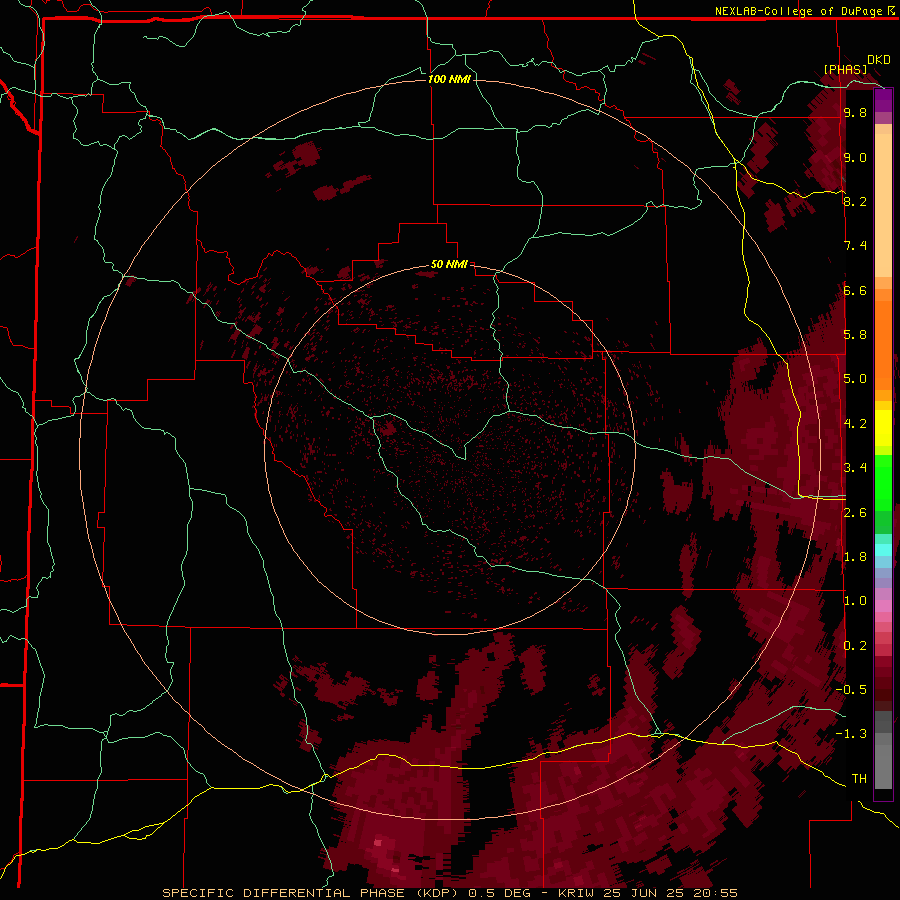Click the 2.6 value on the color scale

coord(855,513)
